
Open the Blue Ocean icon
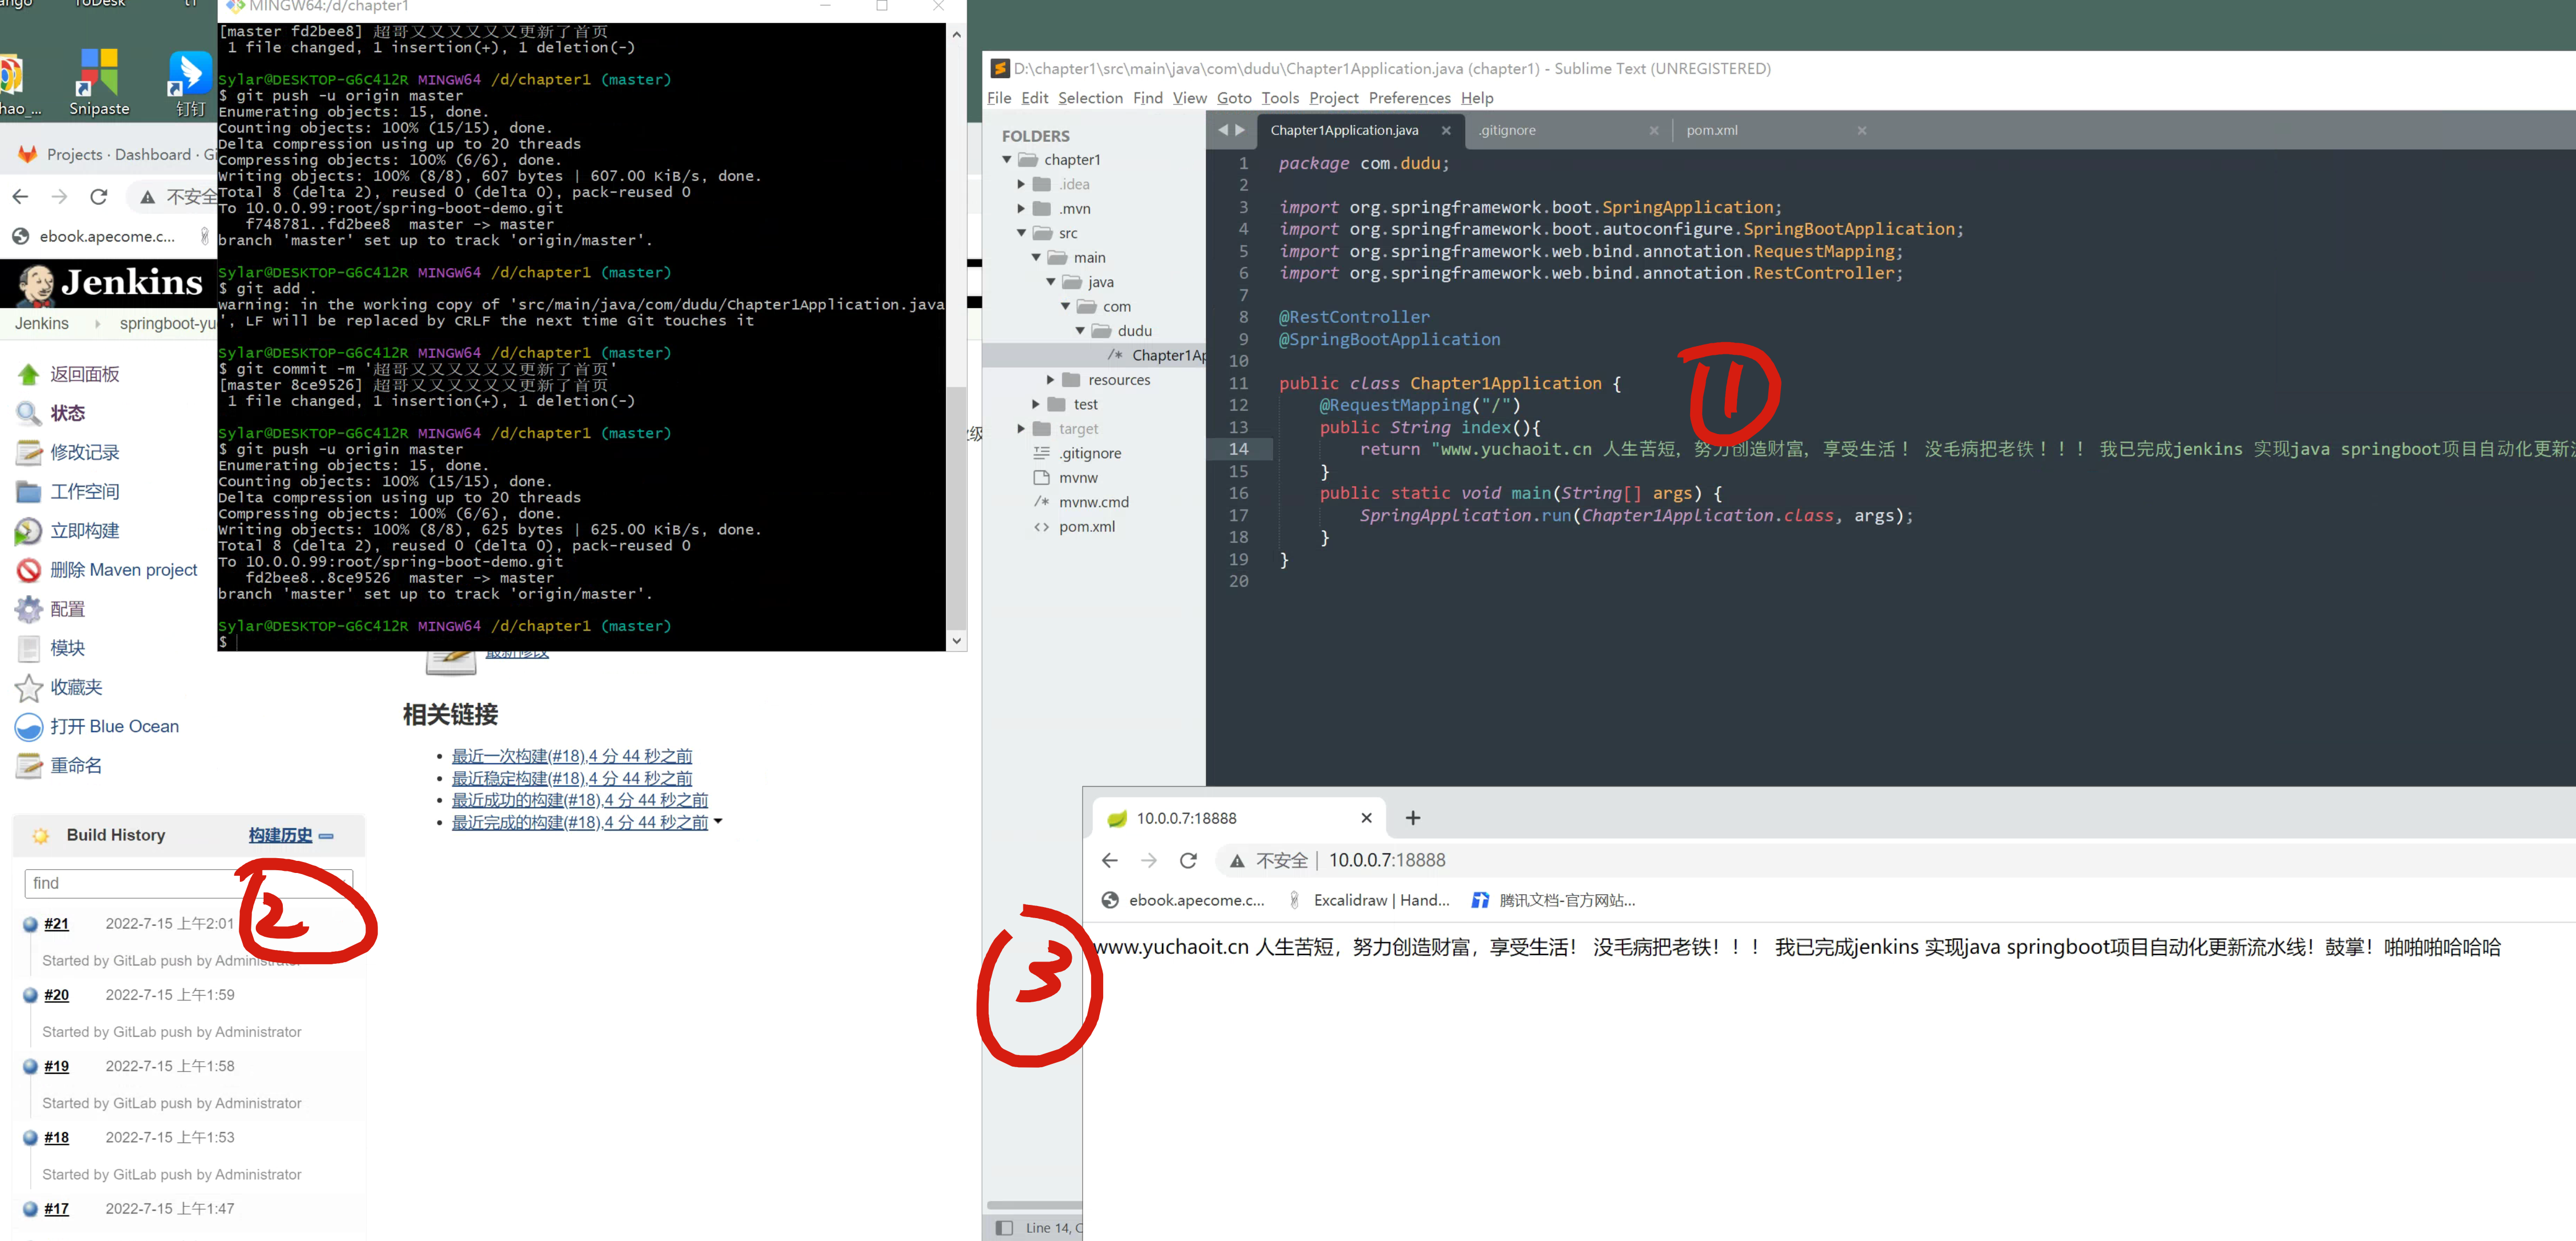pyautogui.click(x=28, y=727)
